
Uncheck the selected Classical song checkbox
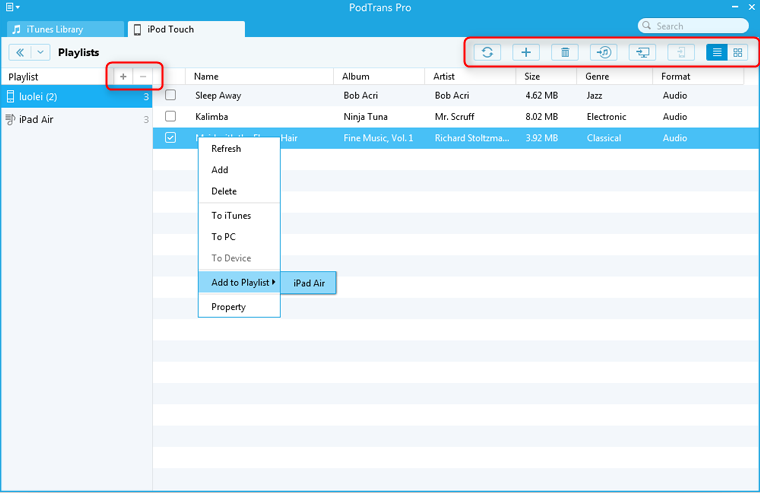[x=170, y=137]
